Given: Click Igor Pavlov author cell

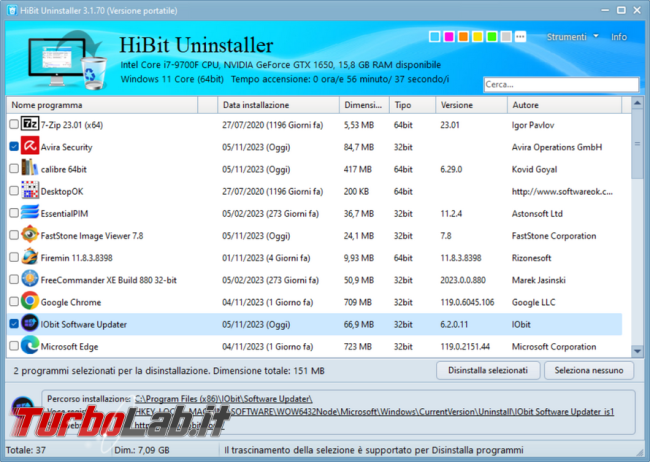Looking at the screenshot, I should (x=533, y=125).
